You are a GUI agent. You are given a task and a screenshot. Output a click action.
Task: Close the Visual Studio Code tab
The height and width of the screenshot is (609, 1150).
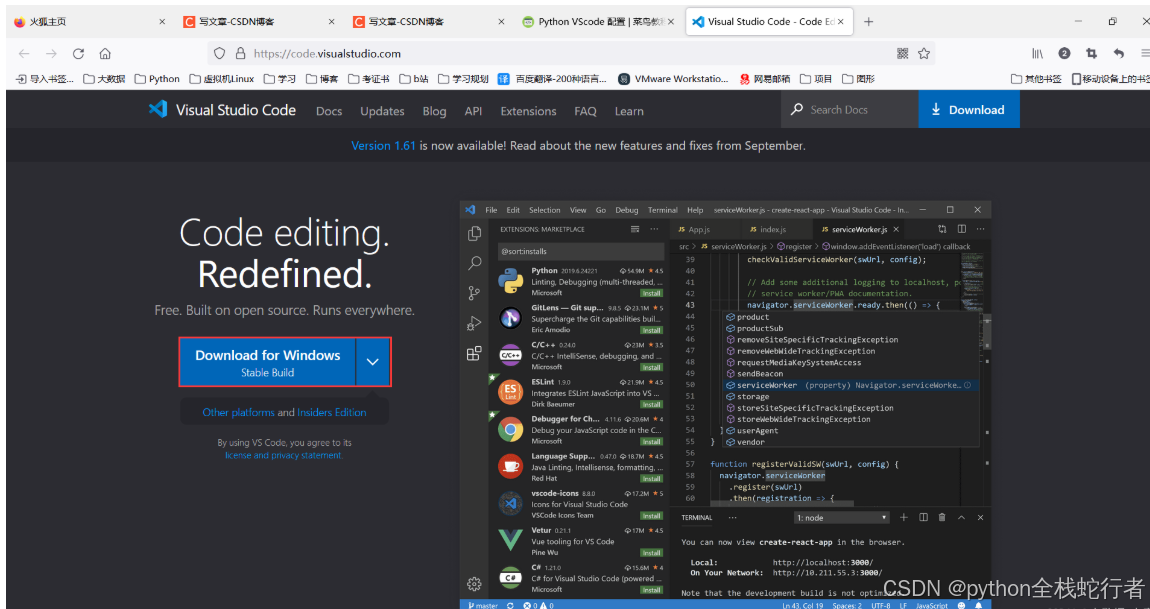841,22
